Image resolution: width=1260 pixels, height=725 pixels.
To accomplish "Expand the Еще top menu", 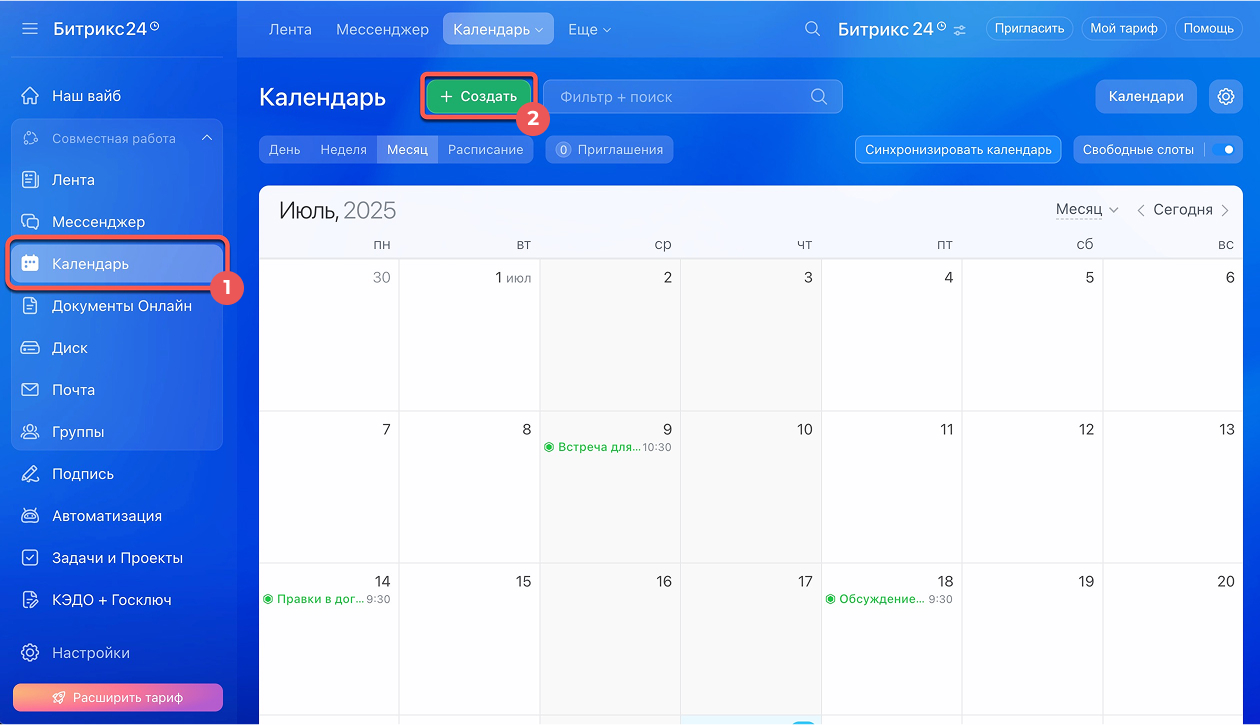I will (x=589, y=29).
